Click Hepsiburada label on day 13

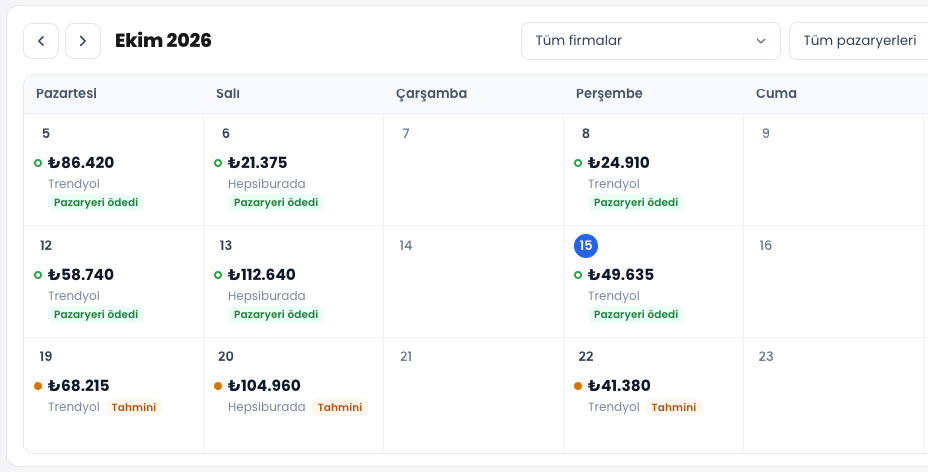point(267,296)
